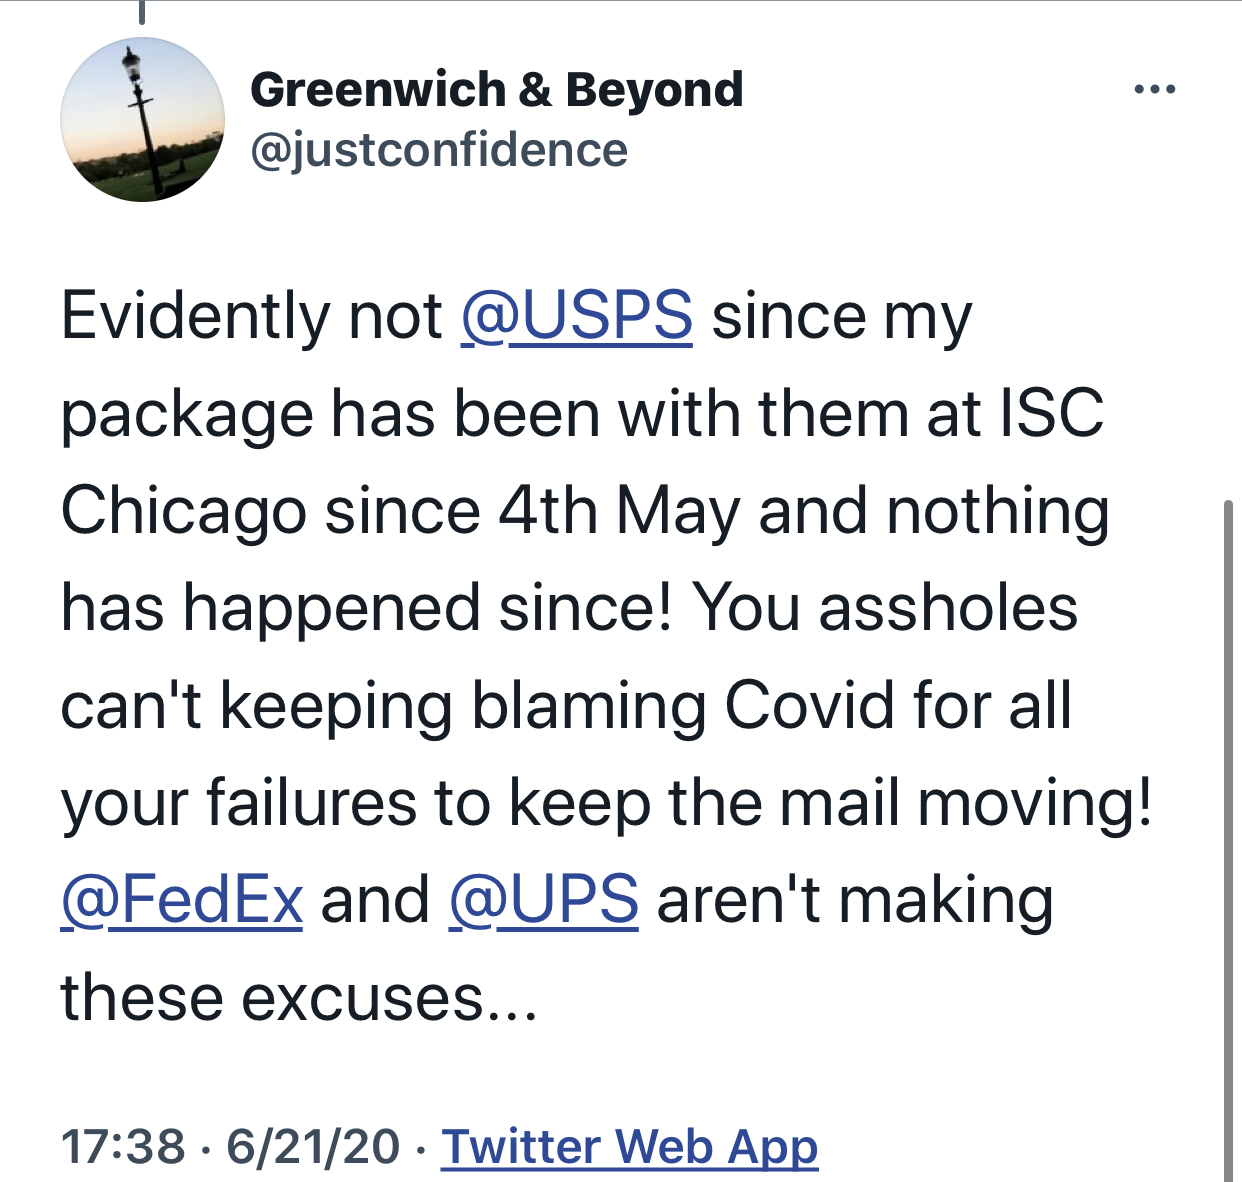Image resolution: width=1242 pixels, height=1182 pixels.
Task: Click the 6/21/20 date
Action: [x=313, y=1146]
